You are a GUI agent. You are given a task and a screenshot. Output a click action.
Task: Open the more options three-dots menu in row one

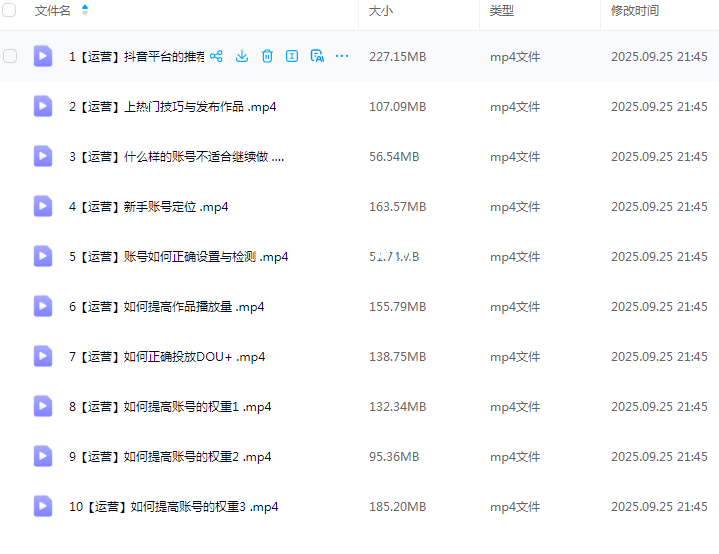[x=342, y=57]
